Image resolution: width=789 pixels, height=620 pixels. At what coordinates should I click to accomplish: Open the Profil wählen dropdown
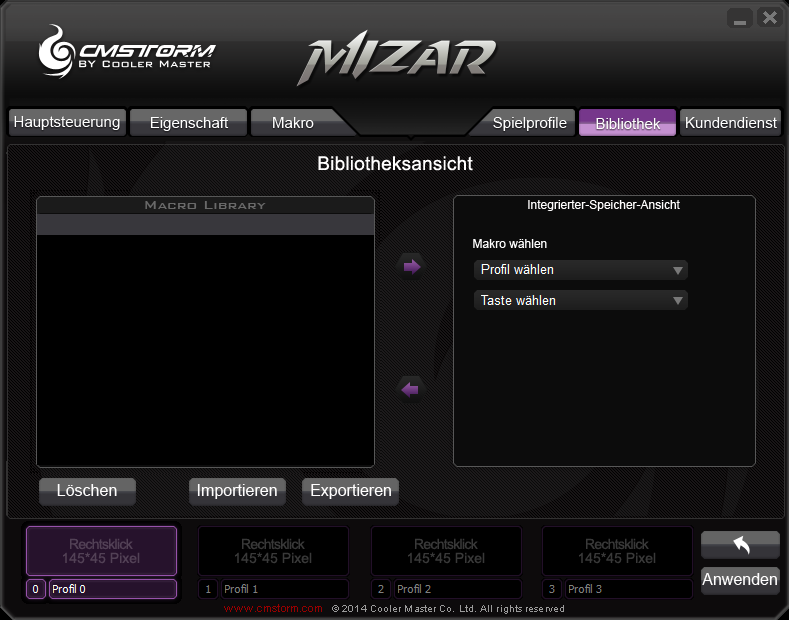pyautogui.click(x=581, y=270)
